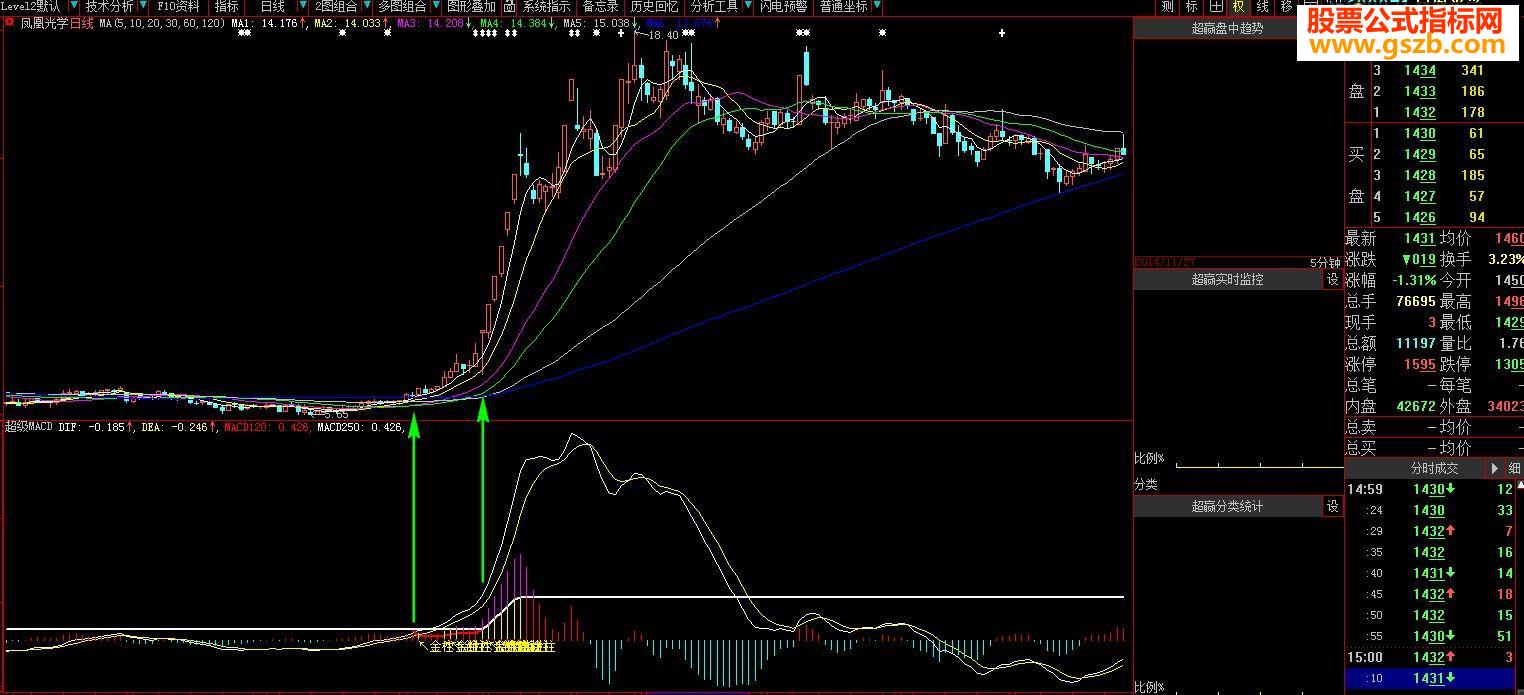Click the 涨幅 value -1.31%
The width and height of the screenshot is (1524, 695).
coord(1412,281)
